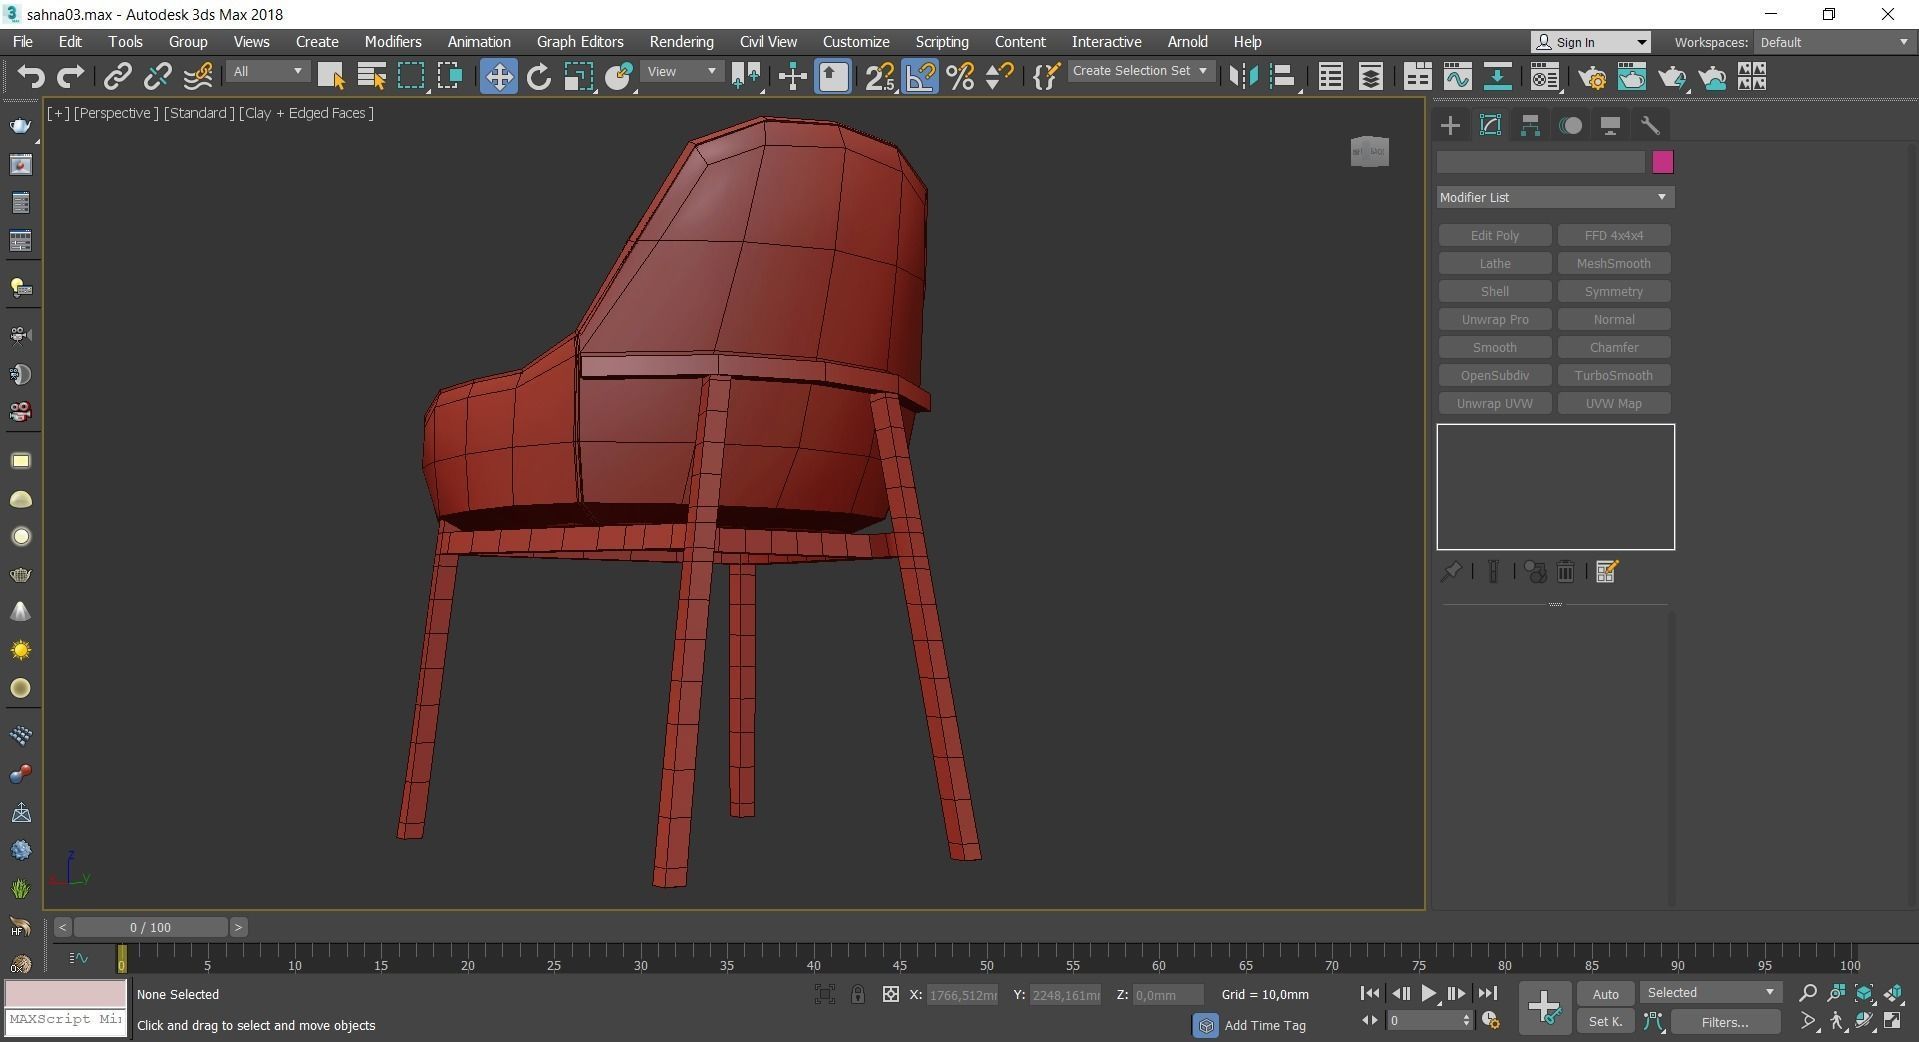Open the selection filter All dropdown
This screenshot has height=1042, width=1919.
(266, 72)
